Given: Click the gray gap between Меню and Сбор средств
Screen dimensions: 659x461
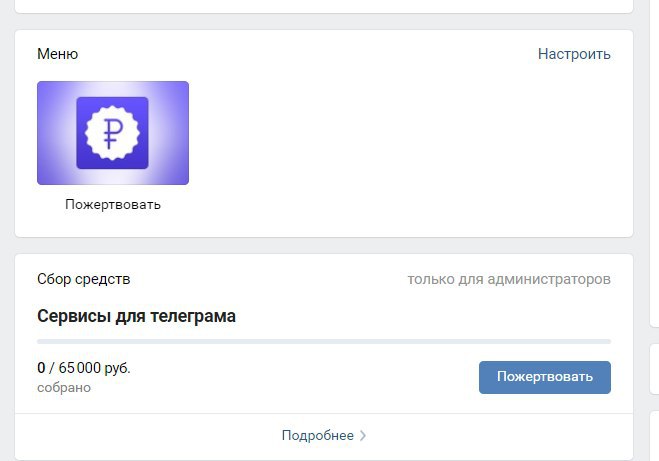Looking at the screenshot, I should tap(324, 245).
